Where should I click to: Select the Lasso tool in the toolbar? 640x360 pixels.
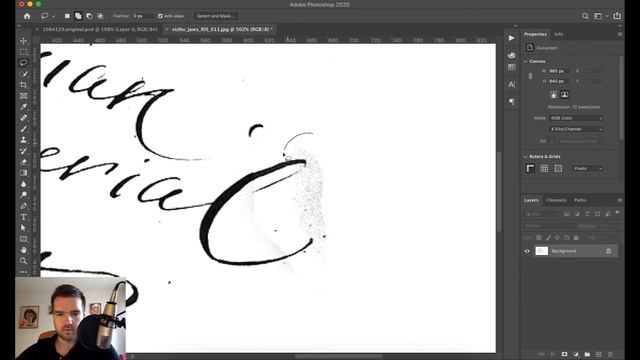(23, 63)
